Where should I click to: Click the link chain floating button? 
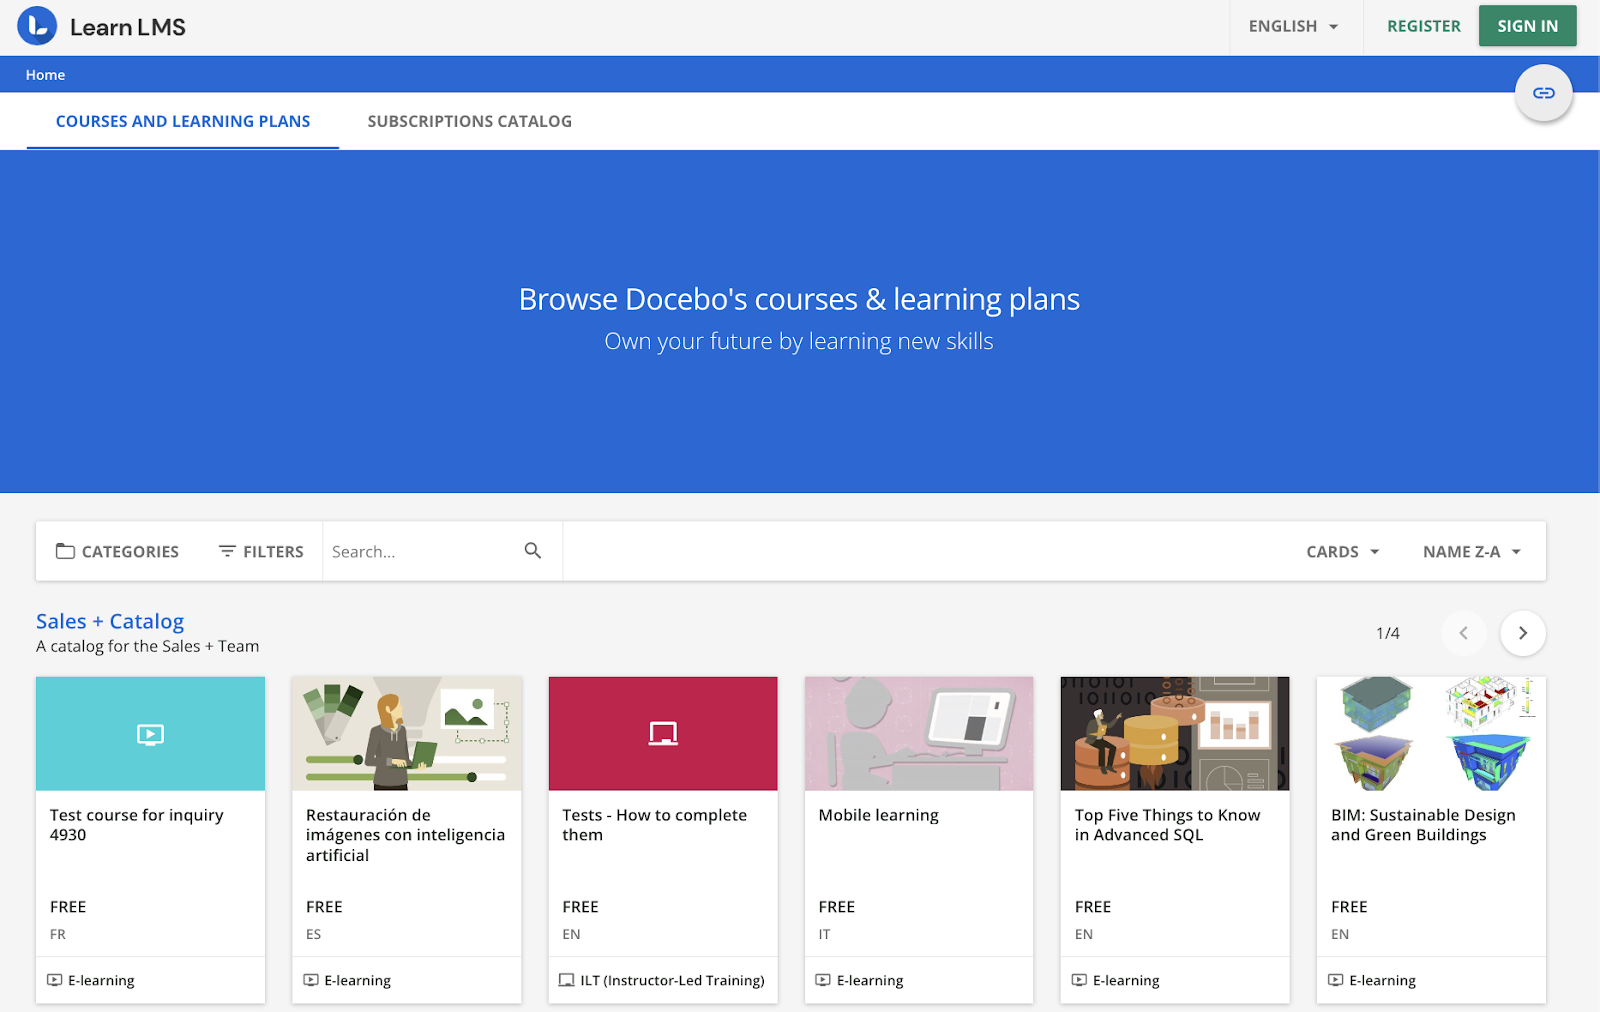[x=1544, y=93]
